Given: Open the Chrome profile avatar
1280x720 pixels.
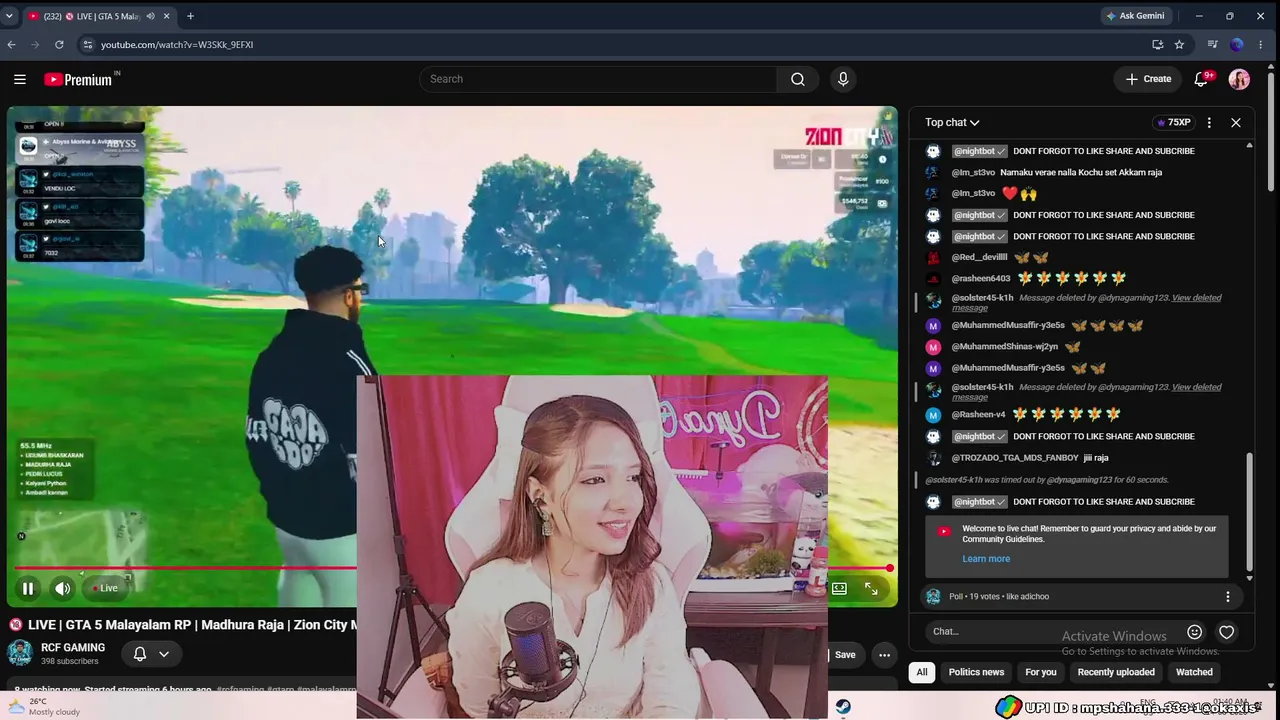Looking at the screenshot, I should [x=1237, y=45].
